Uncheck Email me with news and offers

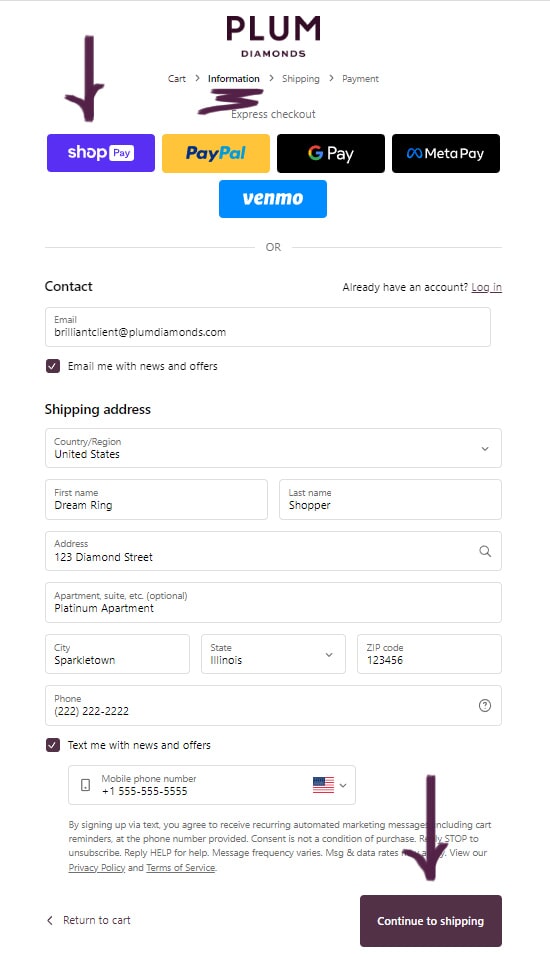(53, 366)
